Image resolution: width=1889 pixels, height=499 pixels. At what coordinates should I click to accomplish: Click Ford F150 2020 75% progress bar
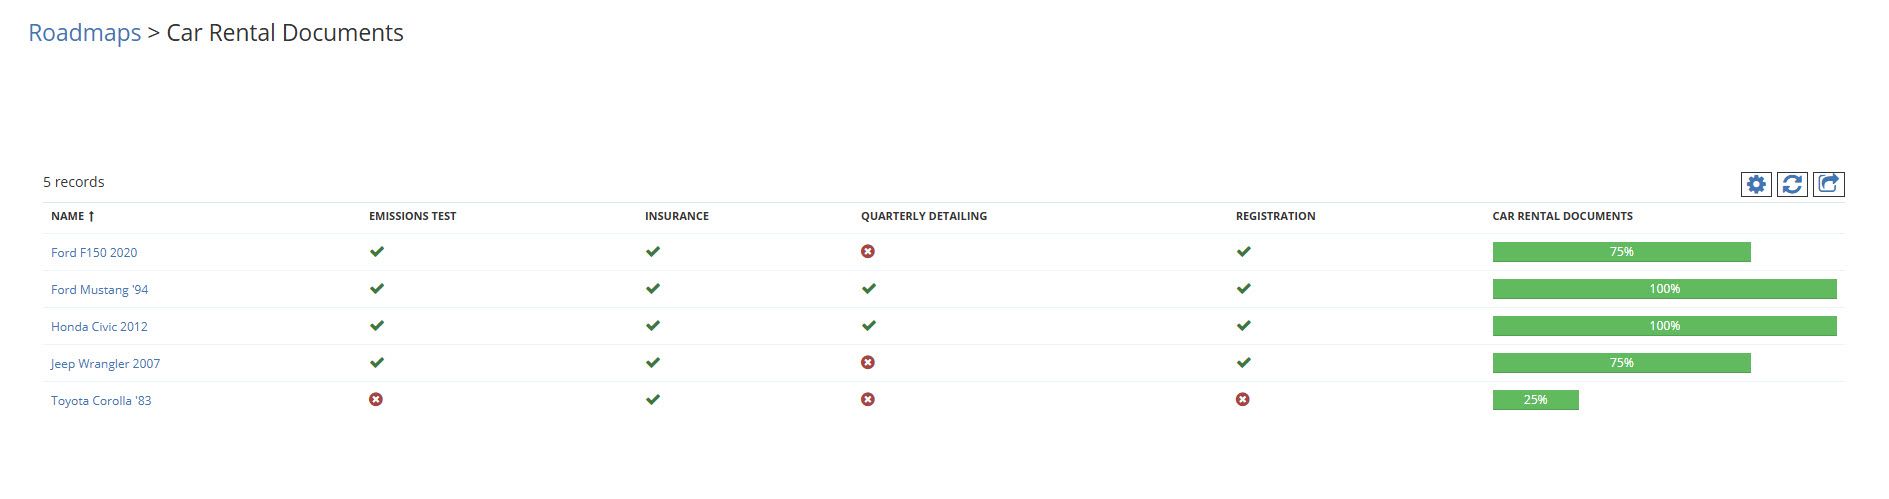point(1622,252)
